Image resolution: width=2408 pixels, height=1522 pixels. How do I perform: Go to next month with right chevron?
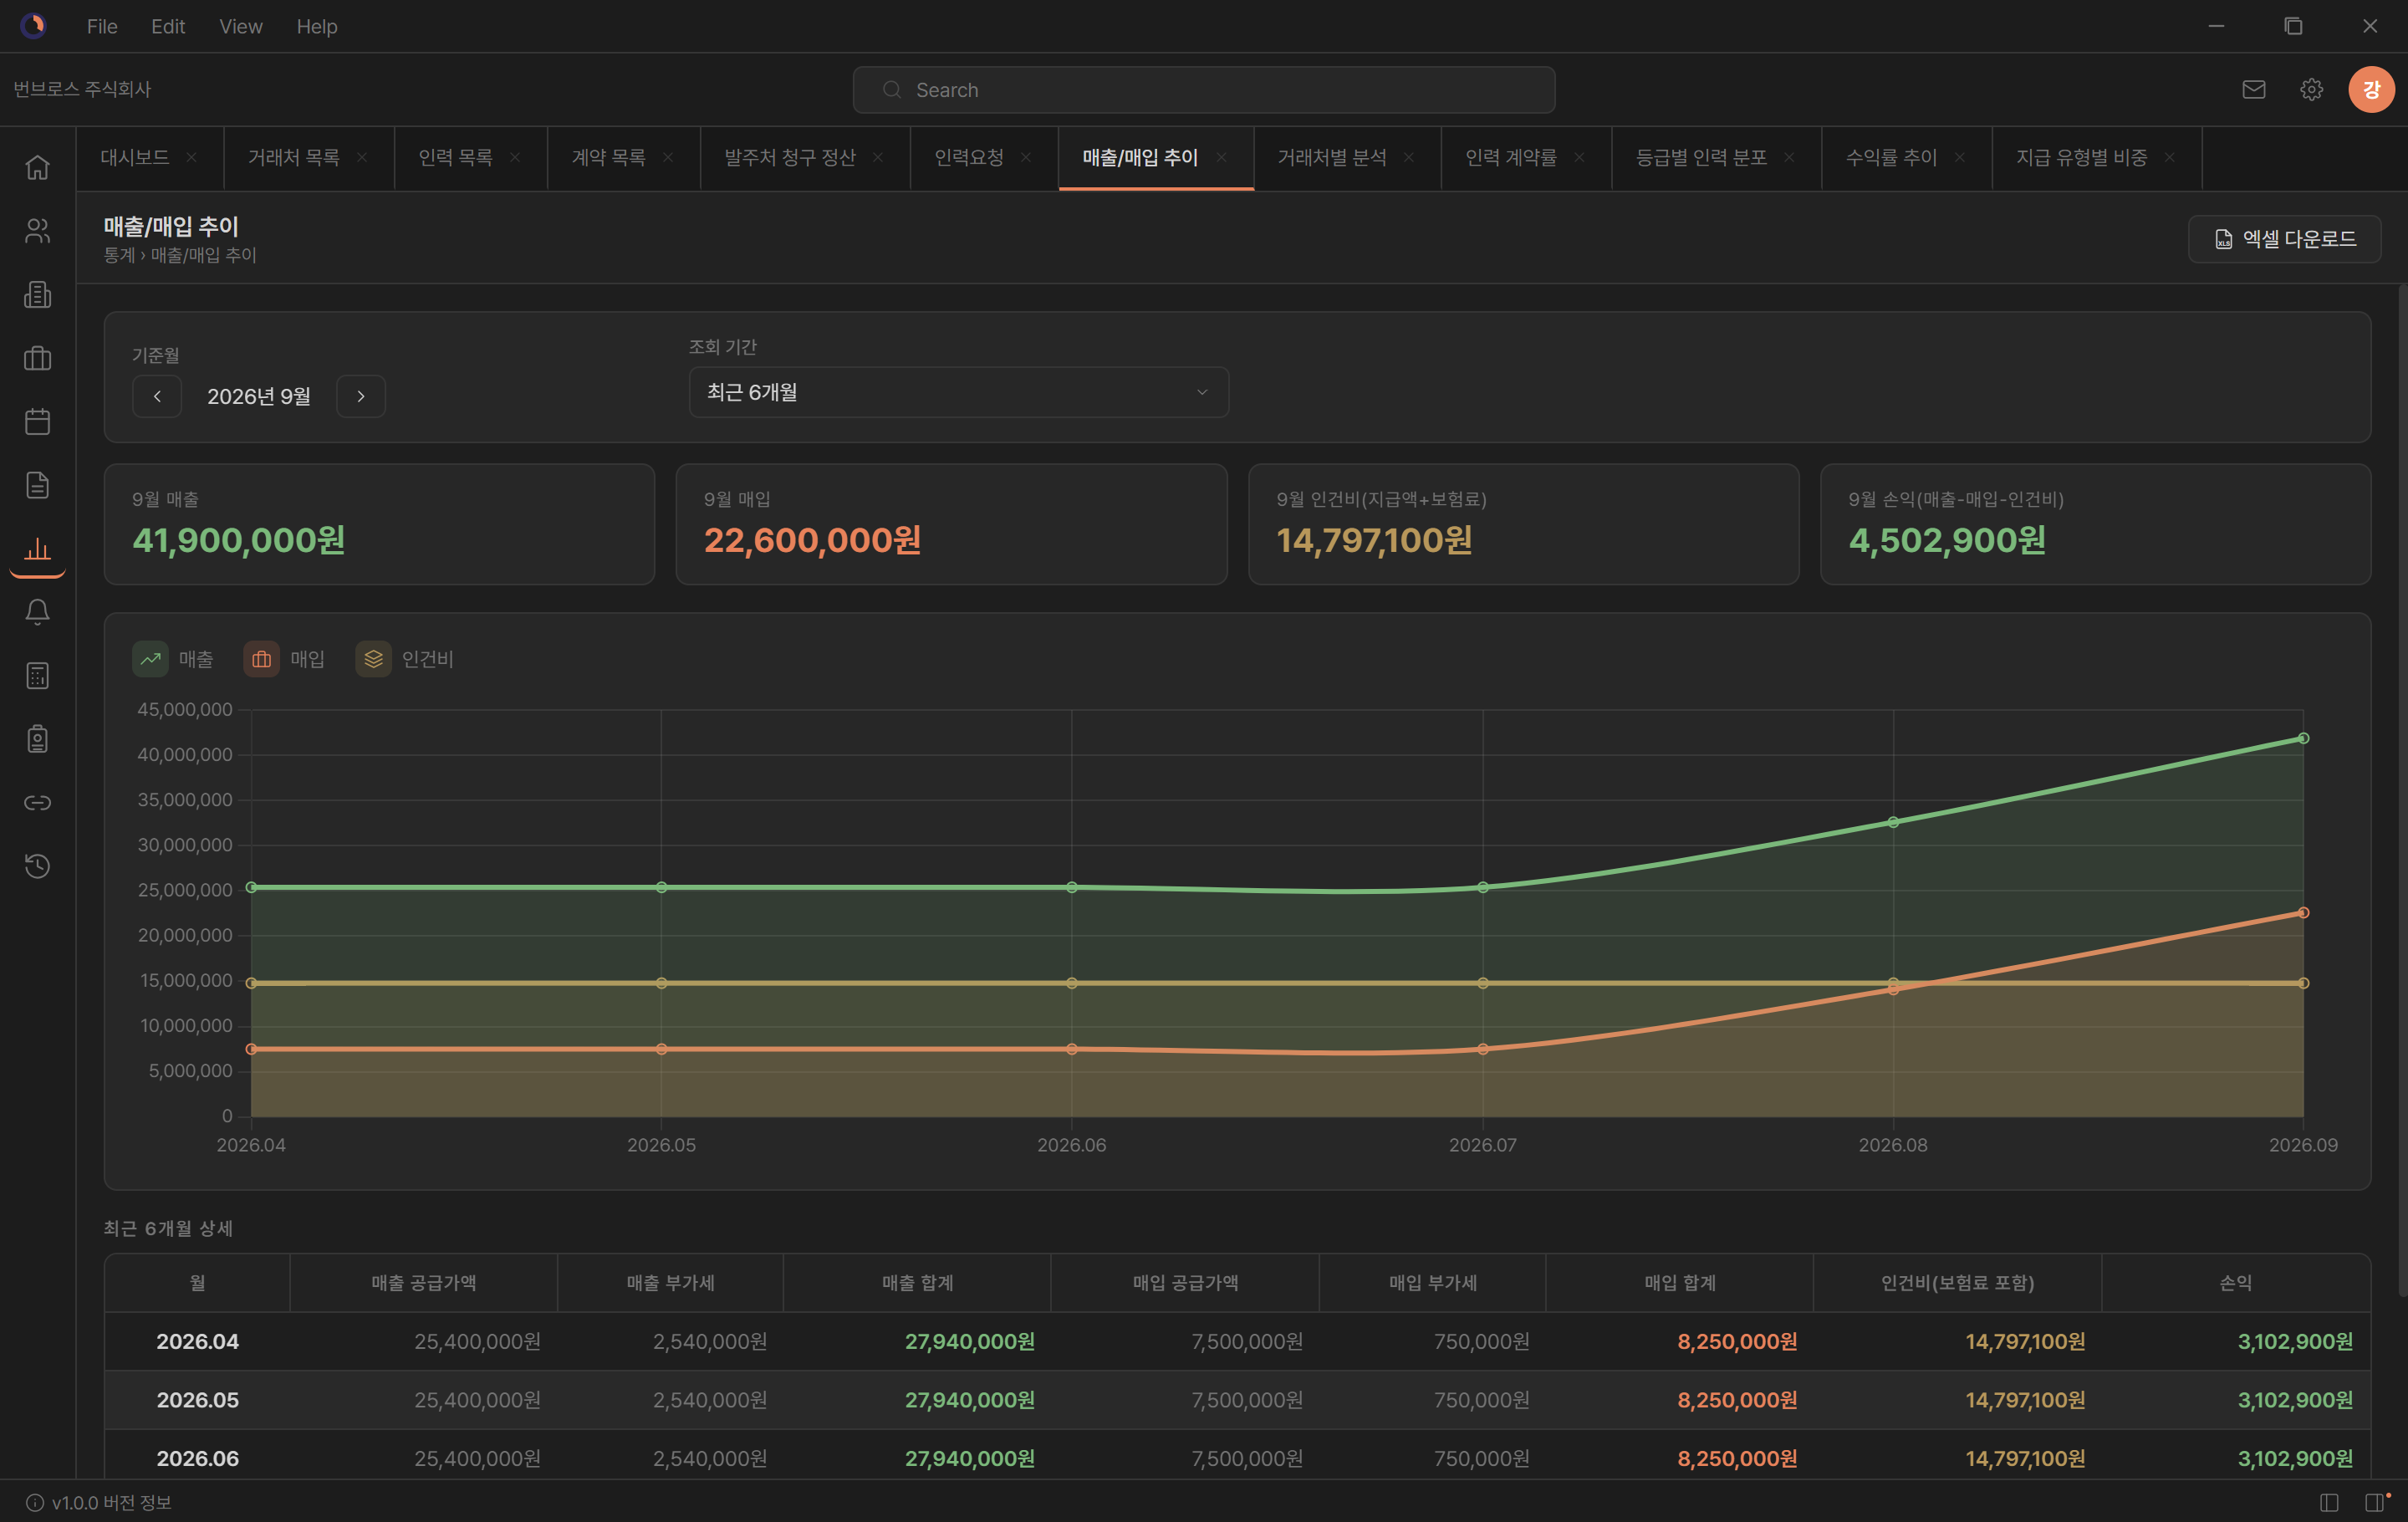(361, 396)
